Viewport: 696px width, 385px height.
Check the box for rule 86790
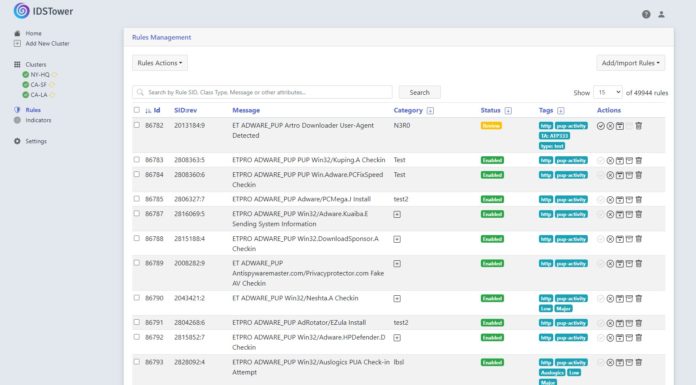click(x=137, y=298)
